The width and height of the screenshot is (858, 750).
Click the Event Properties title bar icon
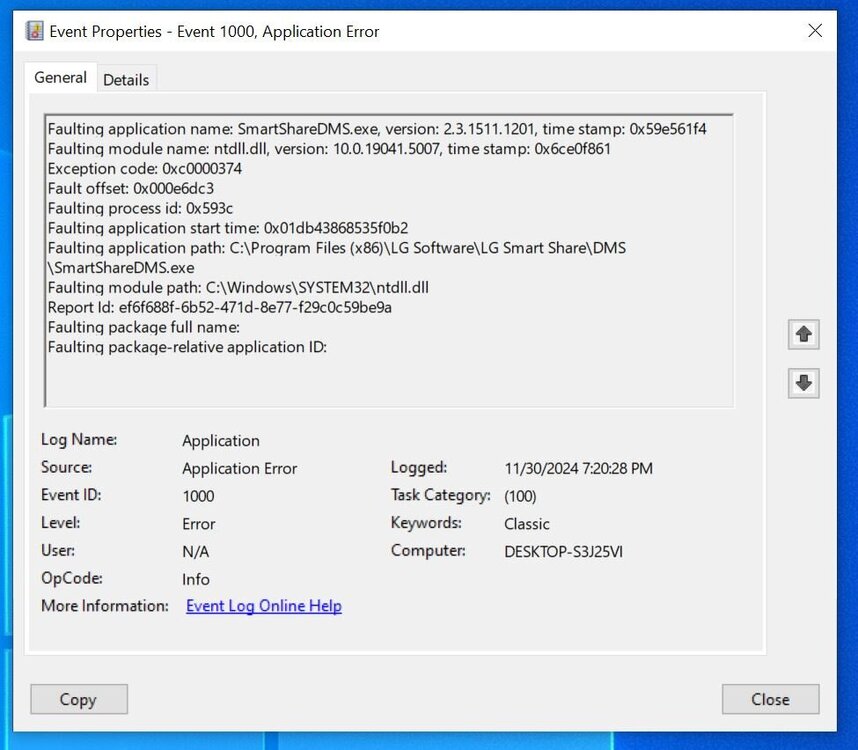point(34,31)
